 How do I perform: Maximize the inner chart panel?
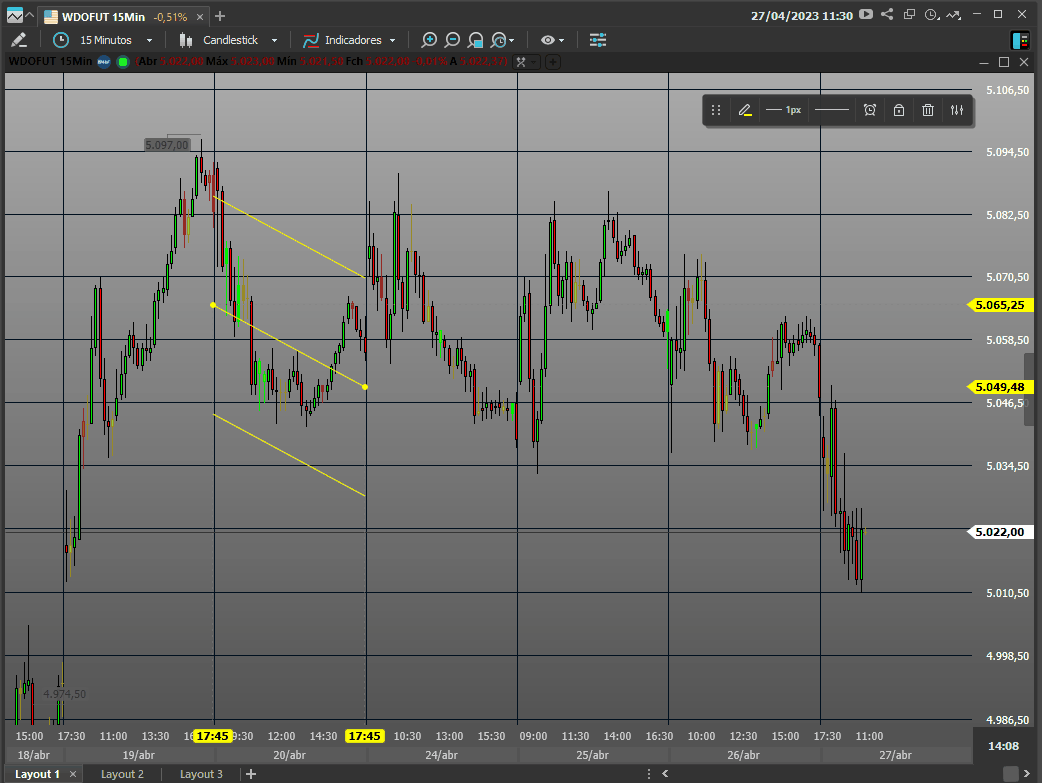point(1004,62)
